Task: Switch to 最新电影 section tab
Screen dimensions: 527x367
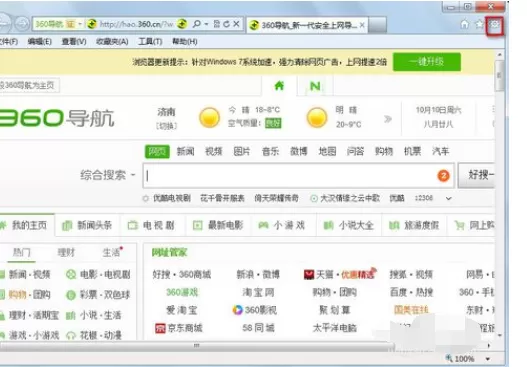Action: (x=218, y=225)
